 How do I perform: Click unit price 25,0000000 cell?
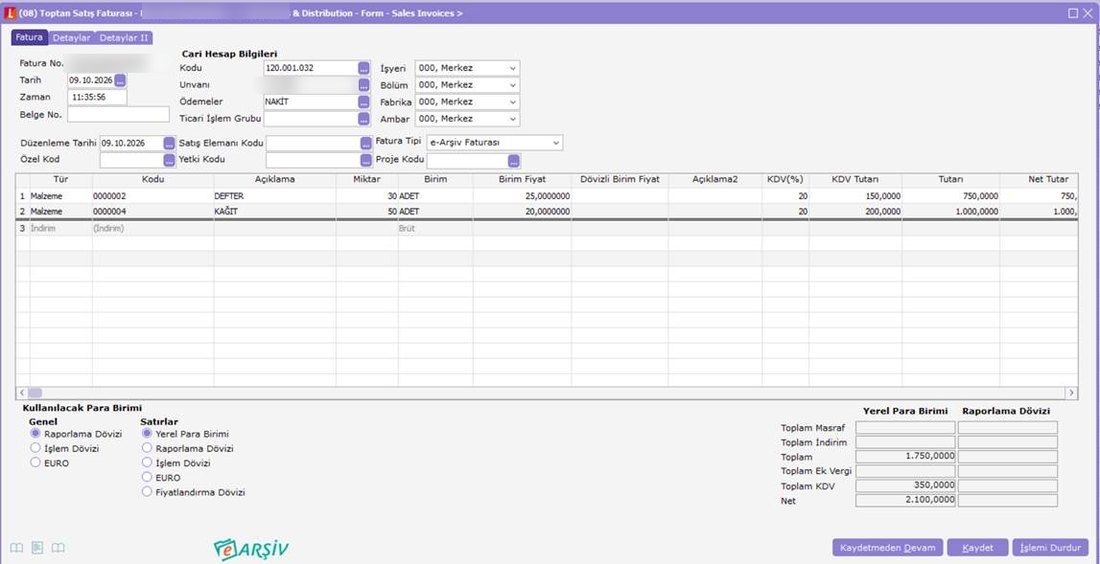(522, 196)
